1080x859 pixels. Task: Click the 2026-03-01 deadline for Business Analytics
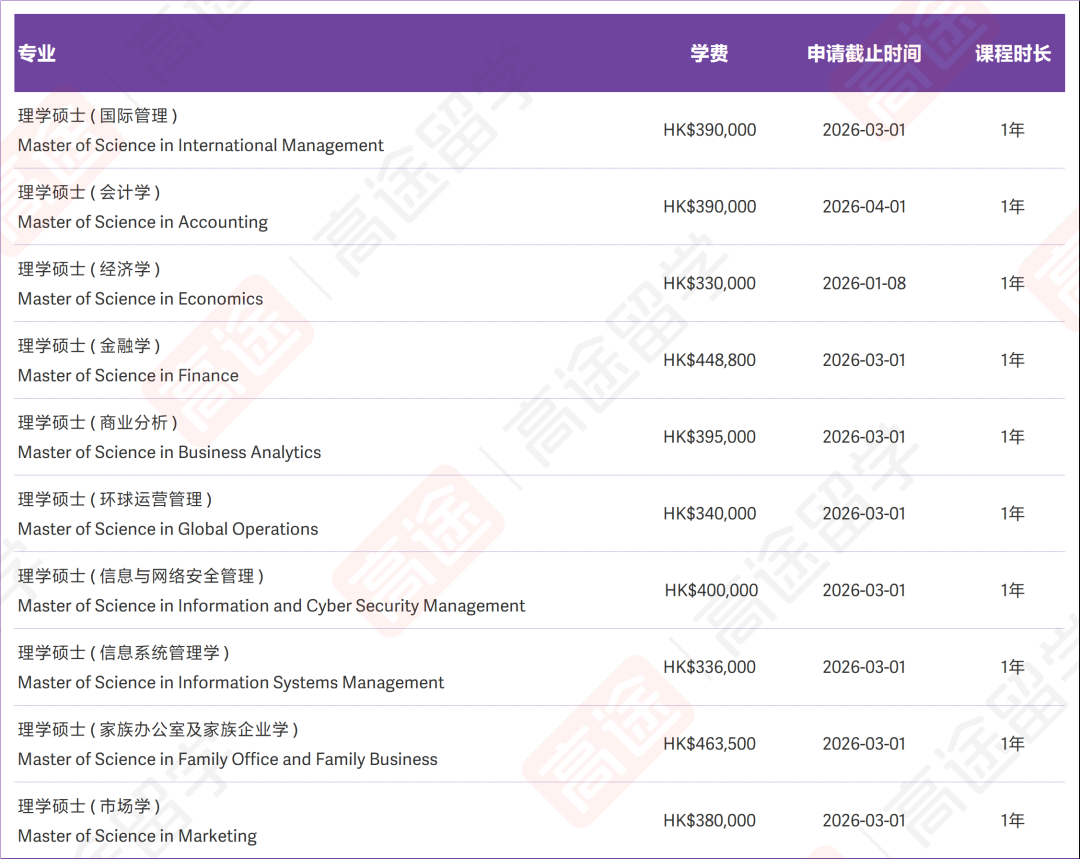click(864, 437)
